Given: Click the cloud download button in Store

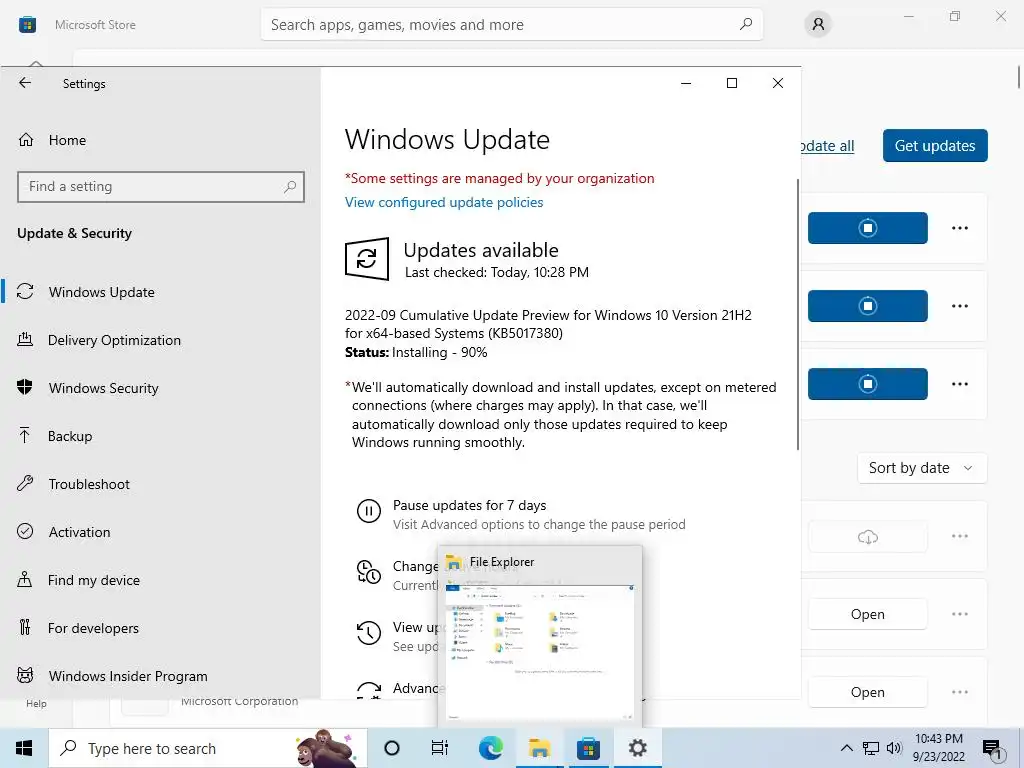Looking at the screenshot, I should 867,537.
